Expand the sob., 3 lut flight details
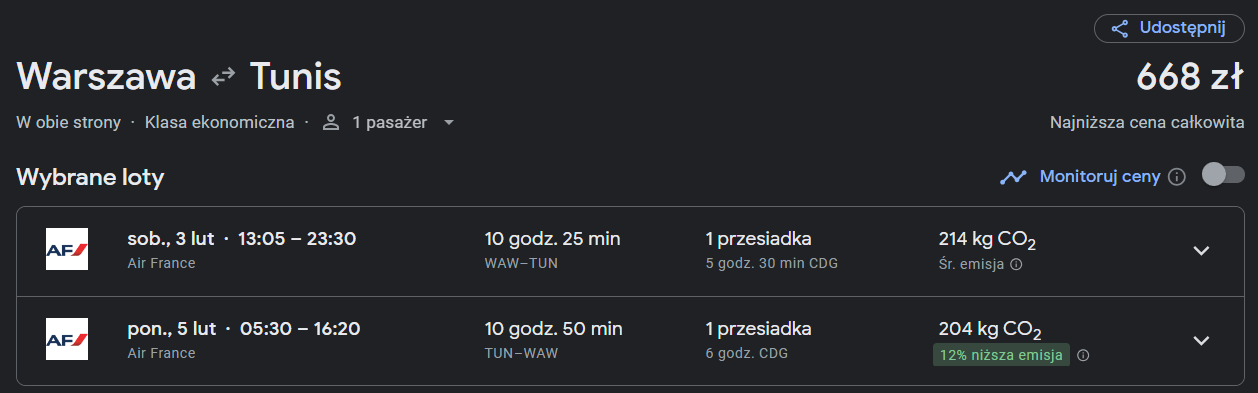Screen dimensions: 1258x393 1202,251
